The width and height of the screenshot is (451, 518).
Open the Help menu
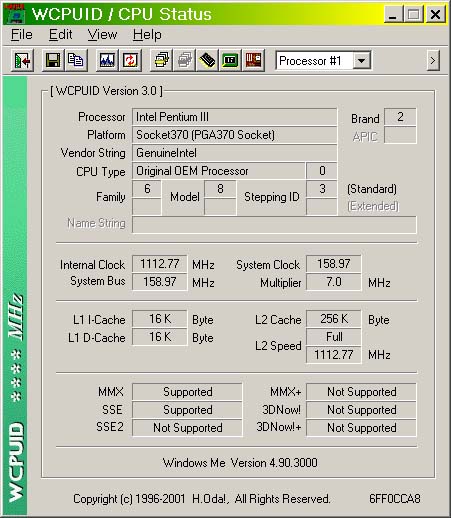(x=147, y=35)
